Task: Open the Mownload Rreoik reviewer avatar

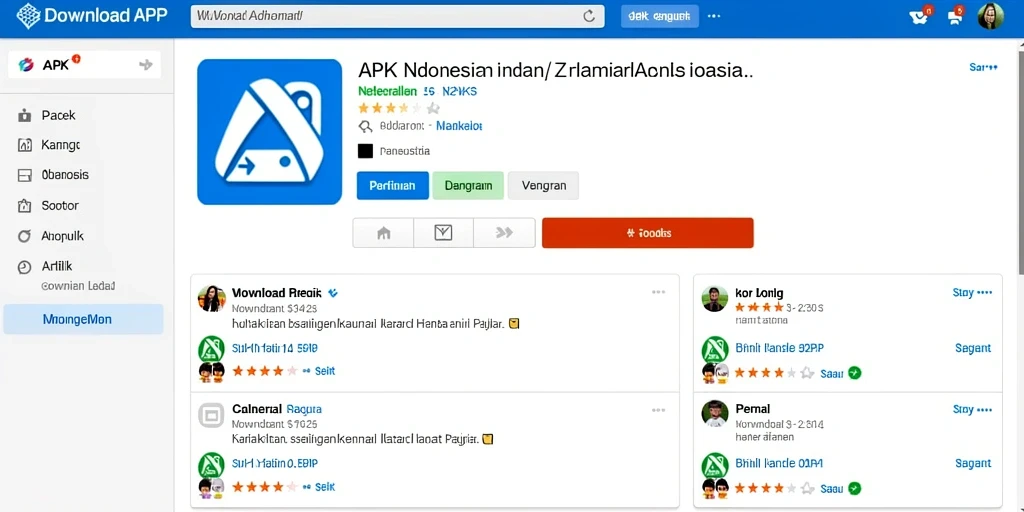Action: click(212, 298)
